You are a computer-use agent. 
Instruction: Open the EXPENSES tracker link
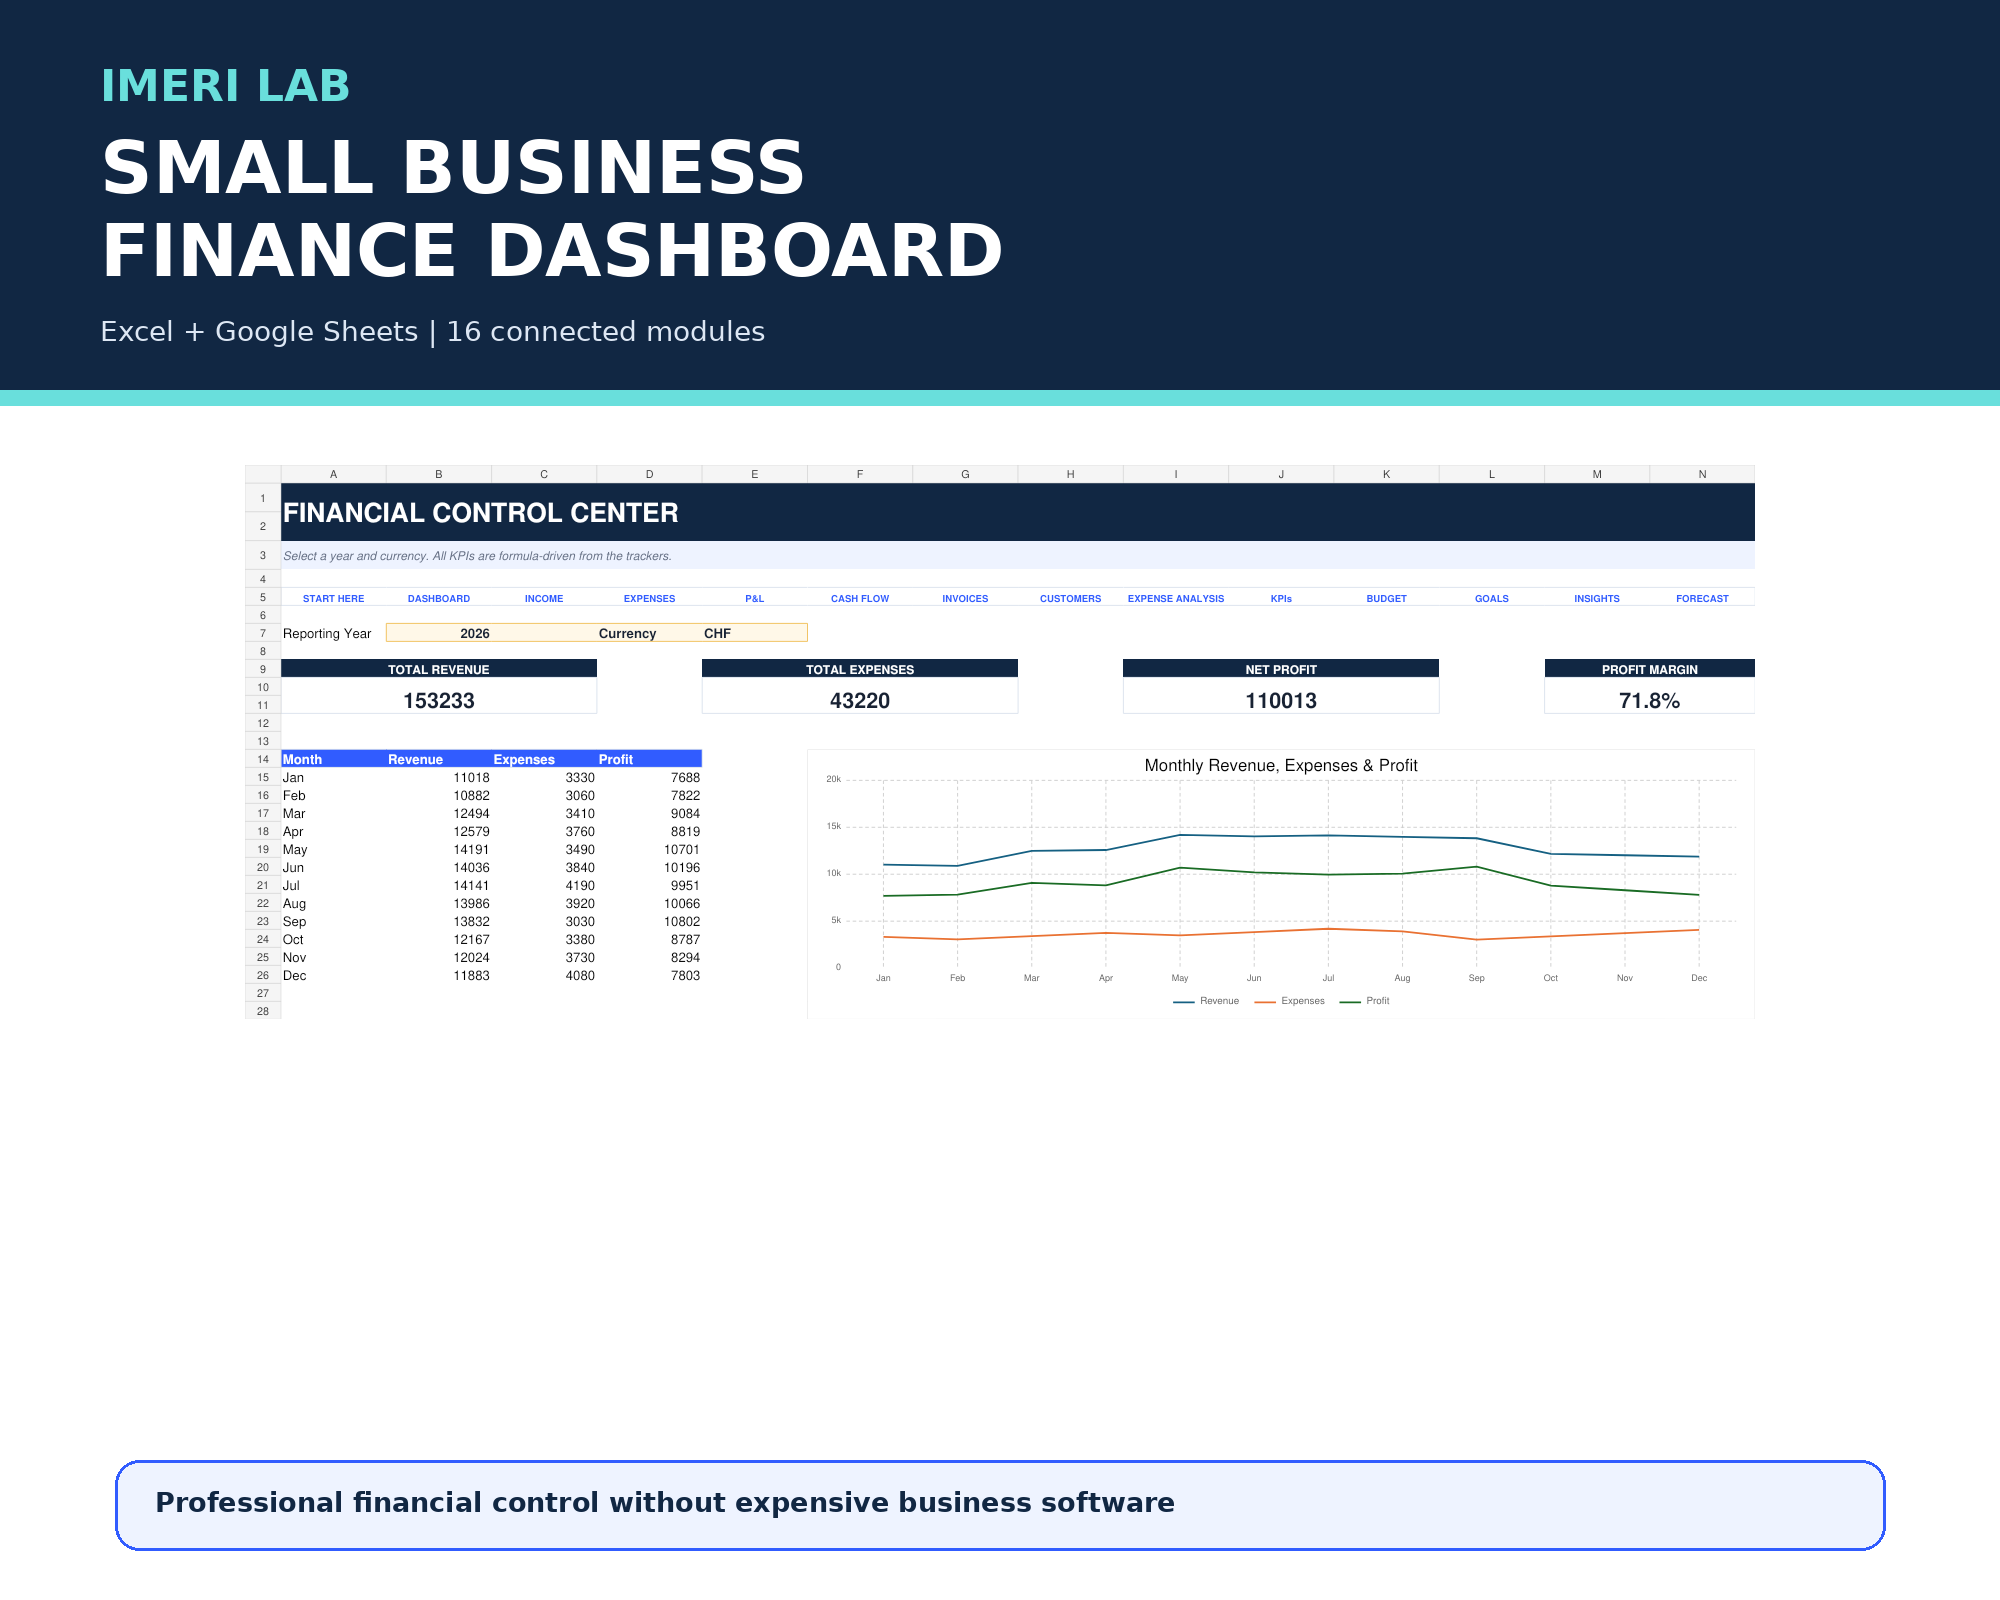tap(649, 598)
